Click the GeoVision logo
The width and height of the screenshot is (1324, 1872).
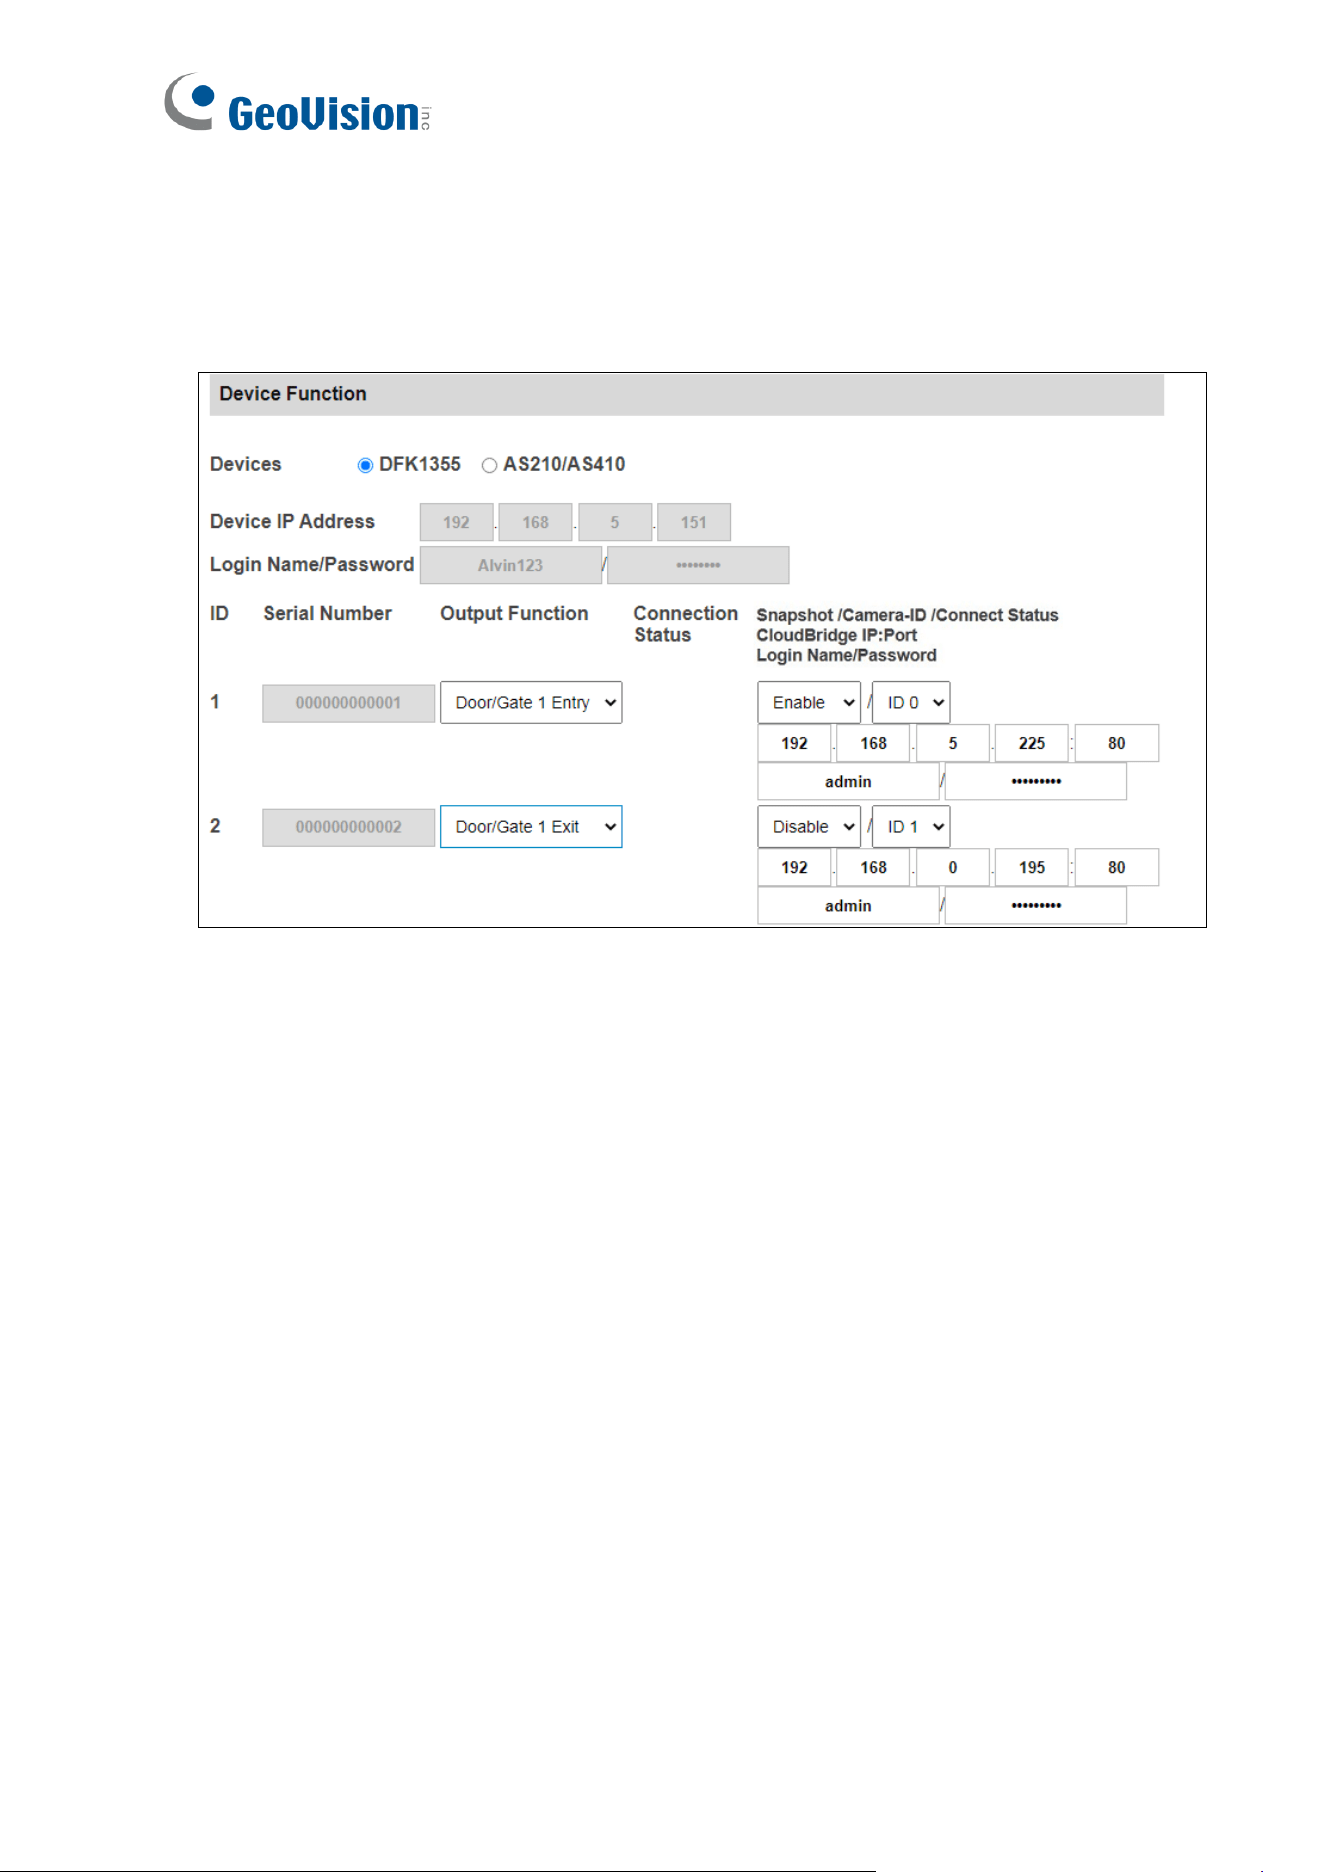point(297,102)
